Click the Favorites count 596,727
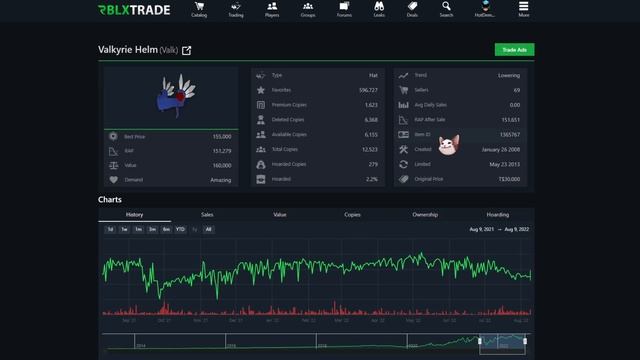 368,90
